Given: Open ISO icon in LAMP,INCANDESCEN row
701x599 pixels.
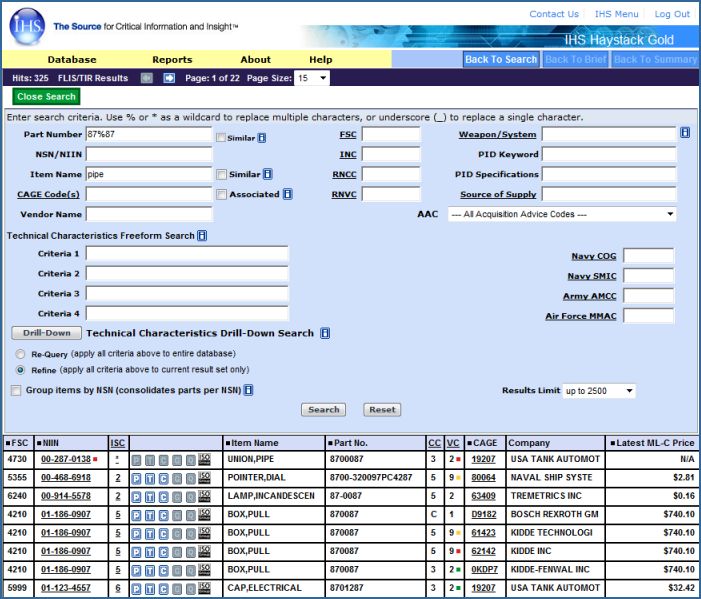Looking at the screenshot, I should [204, 496].
